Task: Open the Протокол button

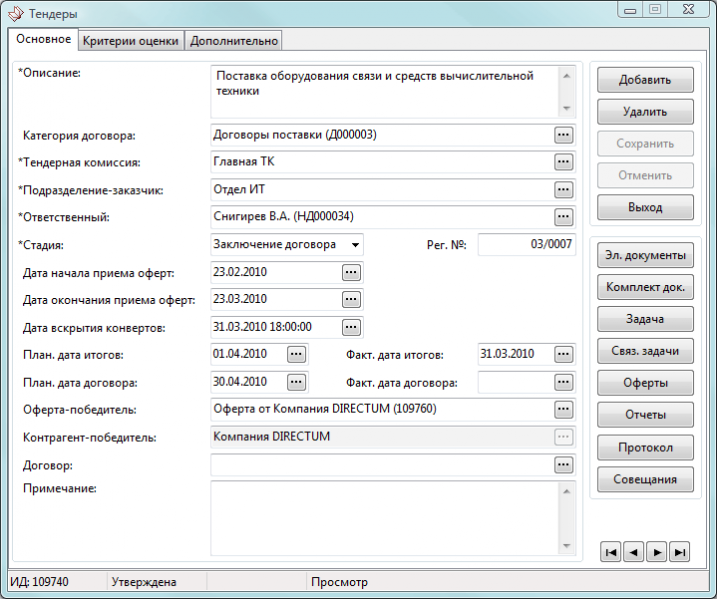Action: pos(644,447)
